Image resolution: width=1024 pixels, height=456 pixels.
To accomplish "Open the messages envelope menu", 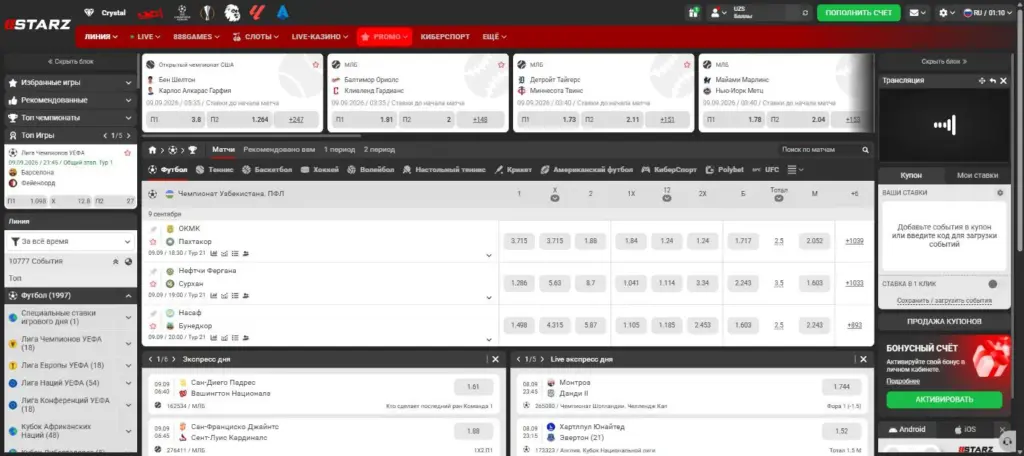I will click(x=918, y=12).
